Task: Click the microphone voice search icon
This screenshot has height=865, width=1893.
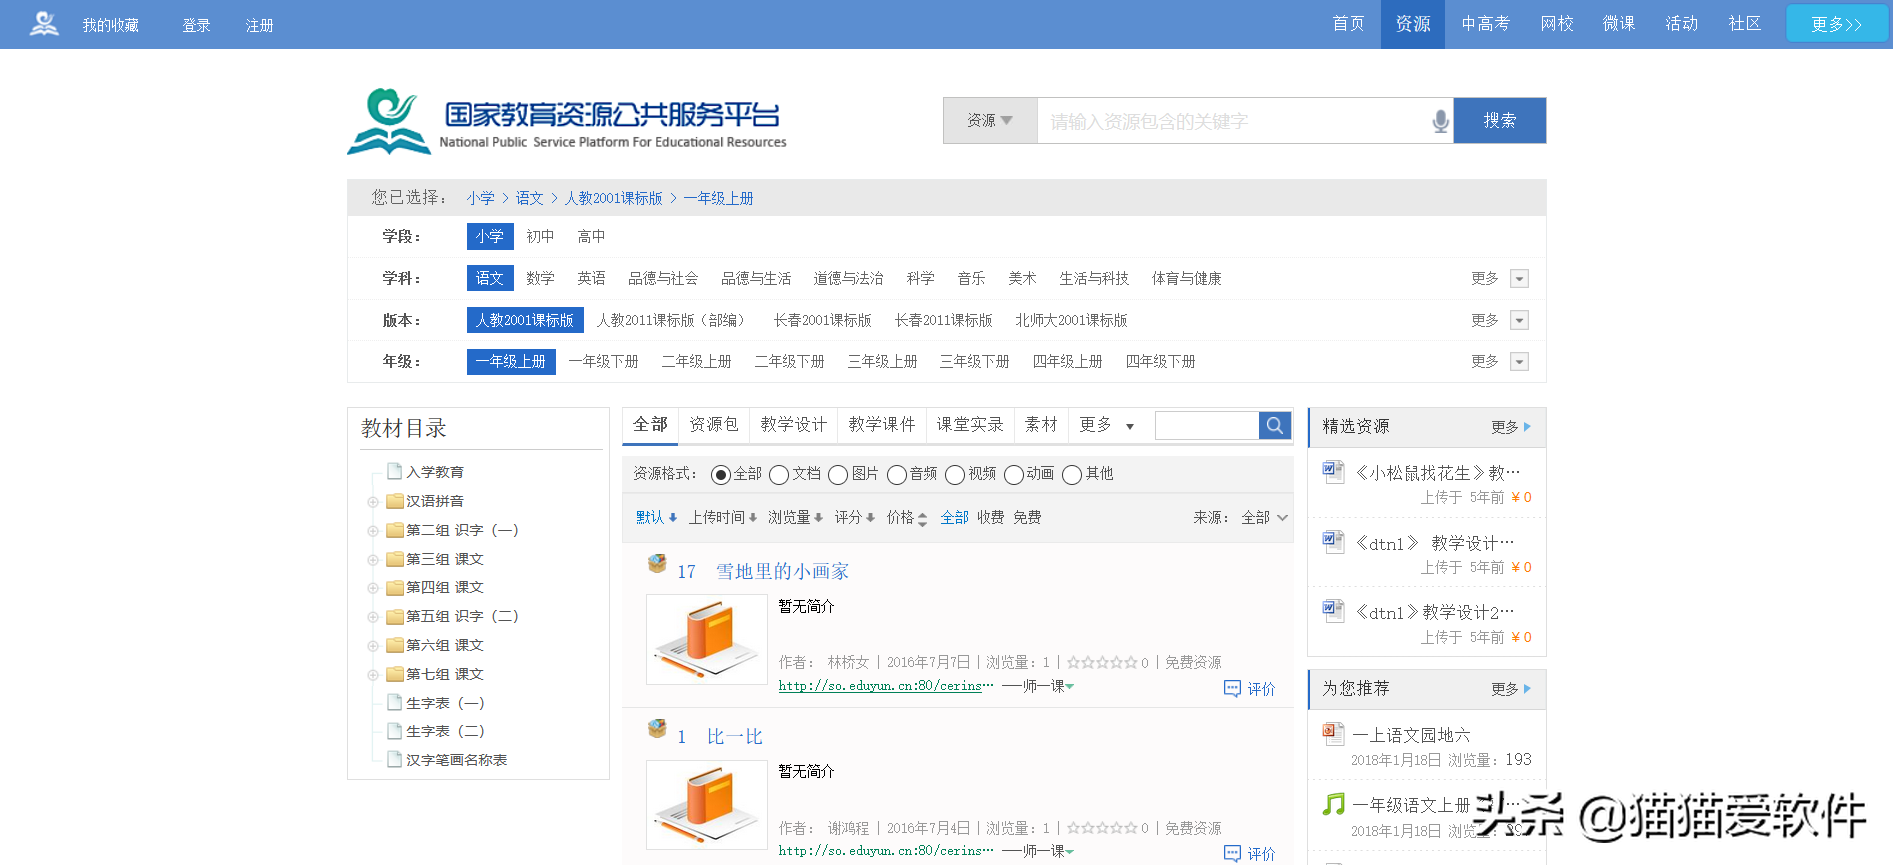Action: click(1440, 121)
